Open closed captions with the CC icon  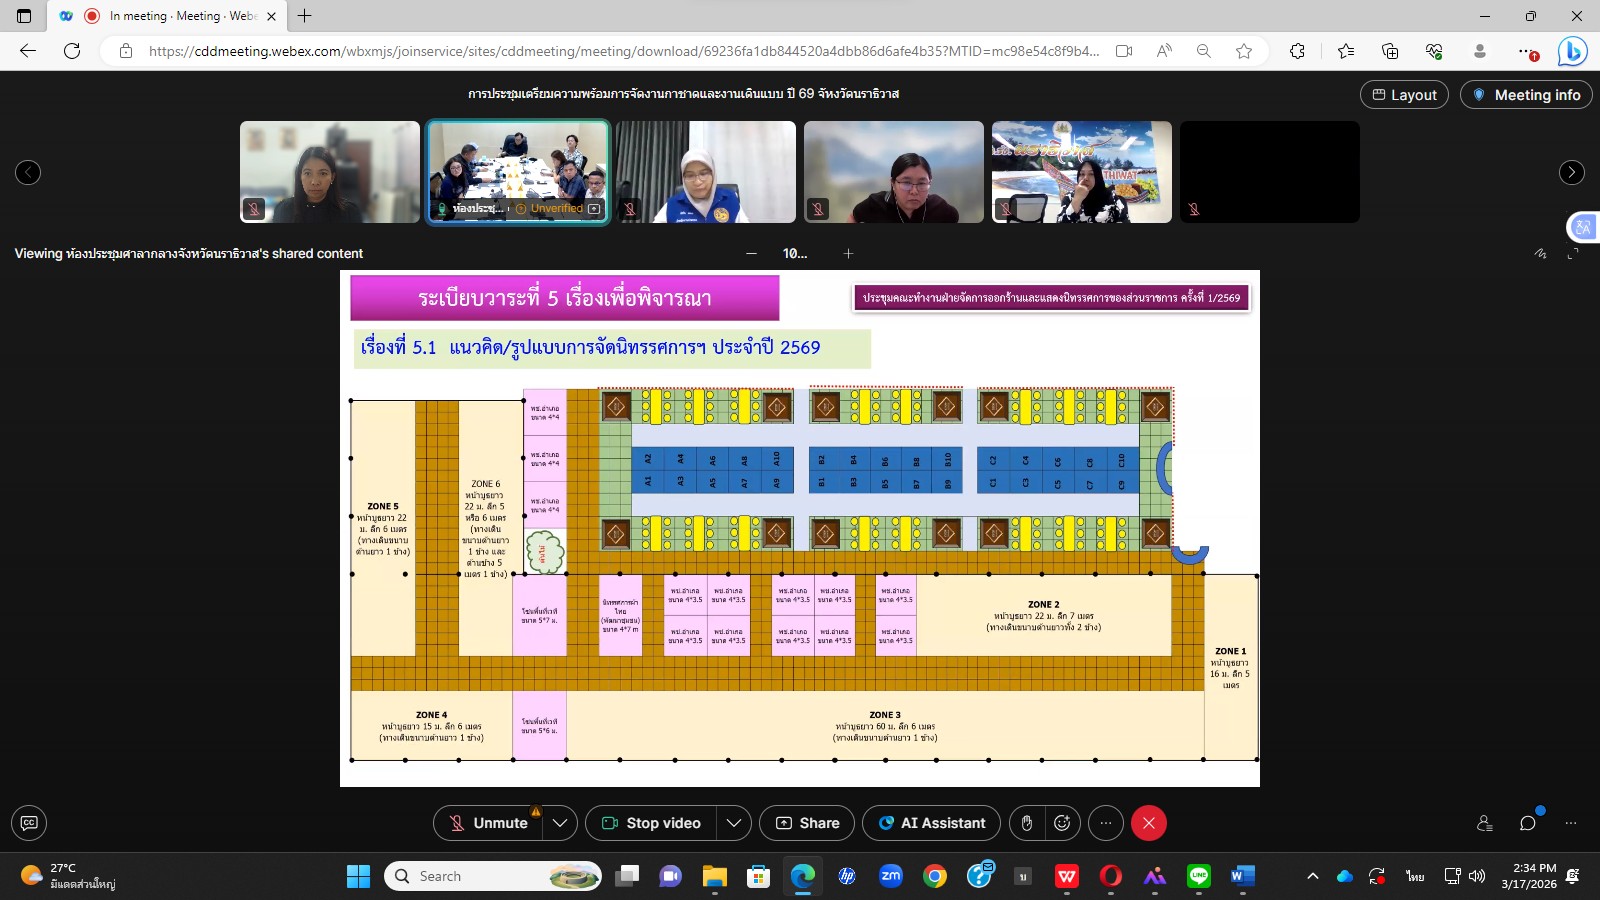point(29,823)
